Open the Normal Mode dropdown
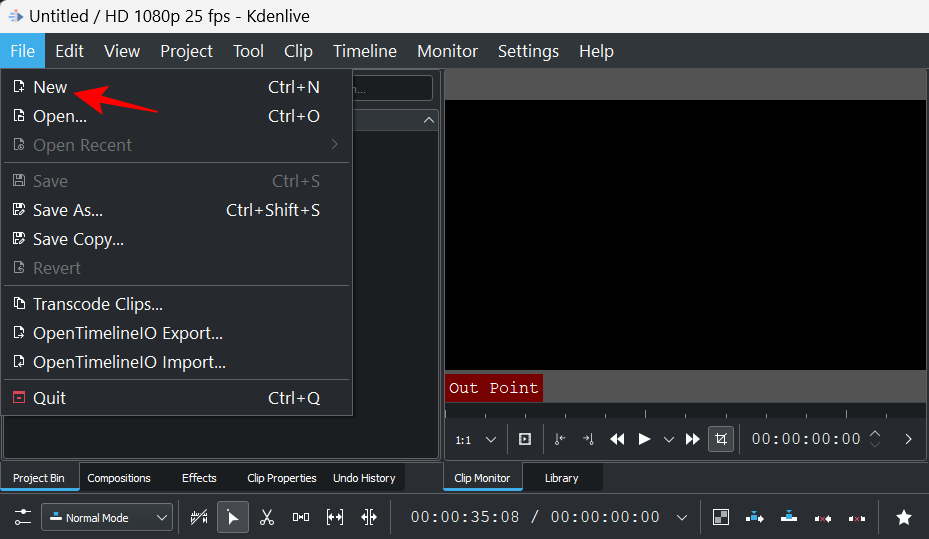Viewport: 929px width, 539px height. pos(106,517)
